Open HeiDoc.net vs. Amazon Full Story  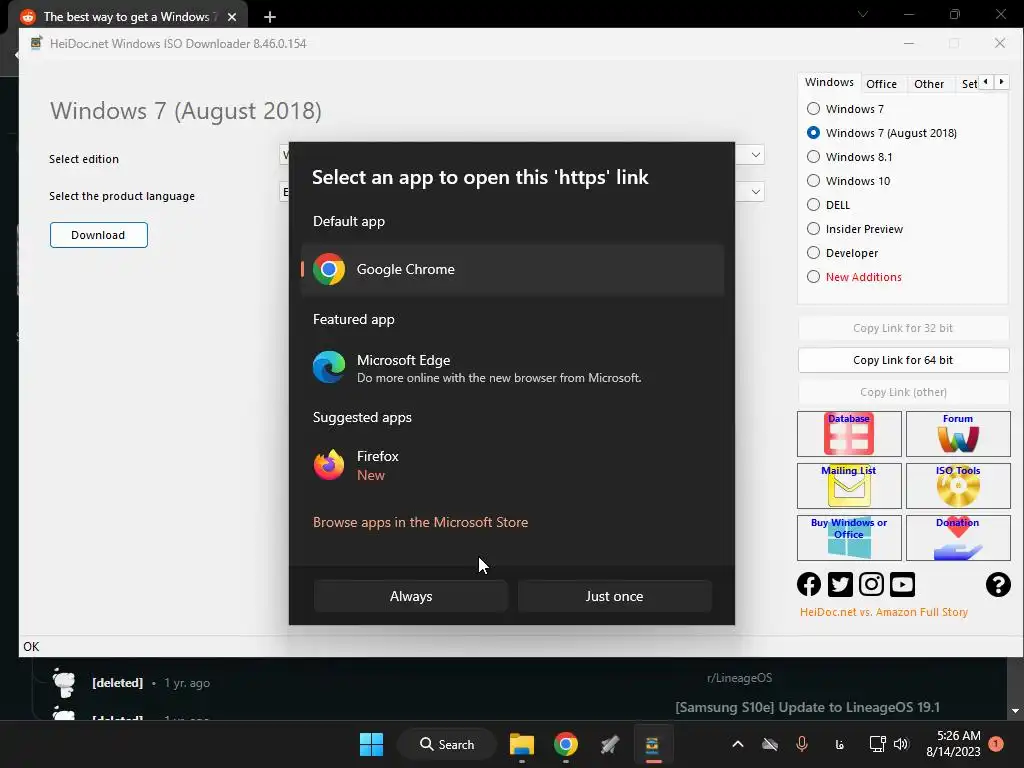point(884,612)
